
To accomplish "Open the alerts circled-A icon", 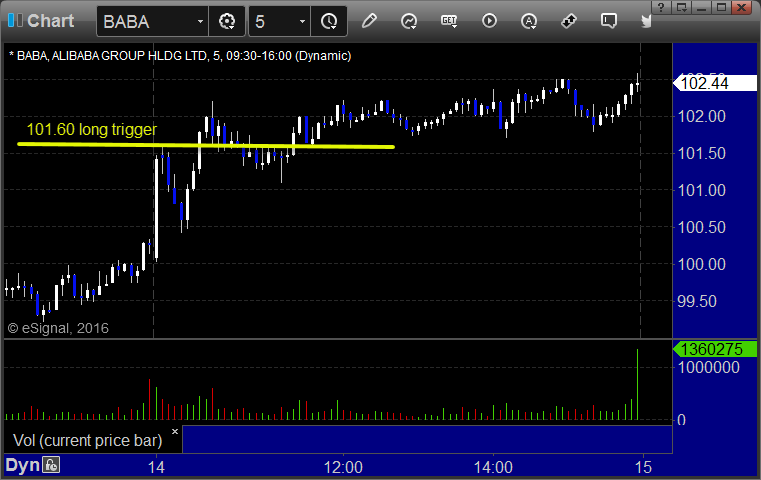I will click(529, 21).
